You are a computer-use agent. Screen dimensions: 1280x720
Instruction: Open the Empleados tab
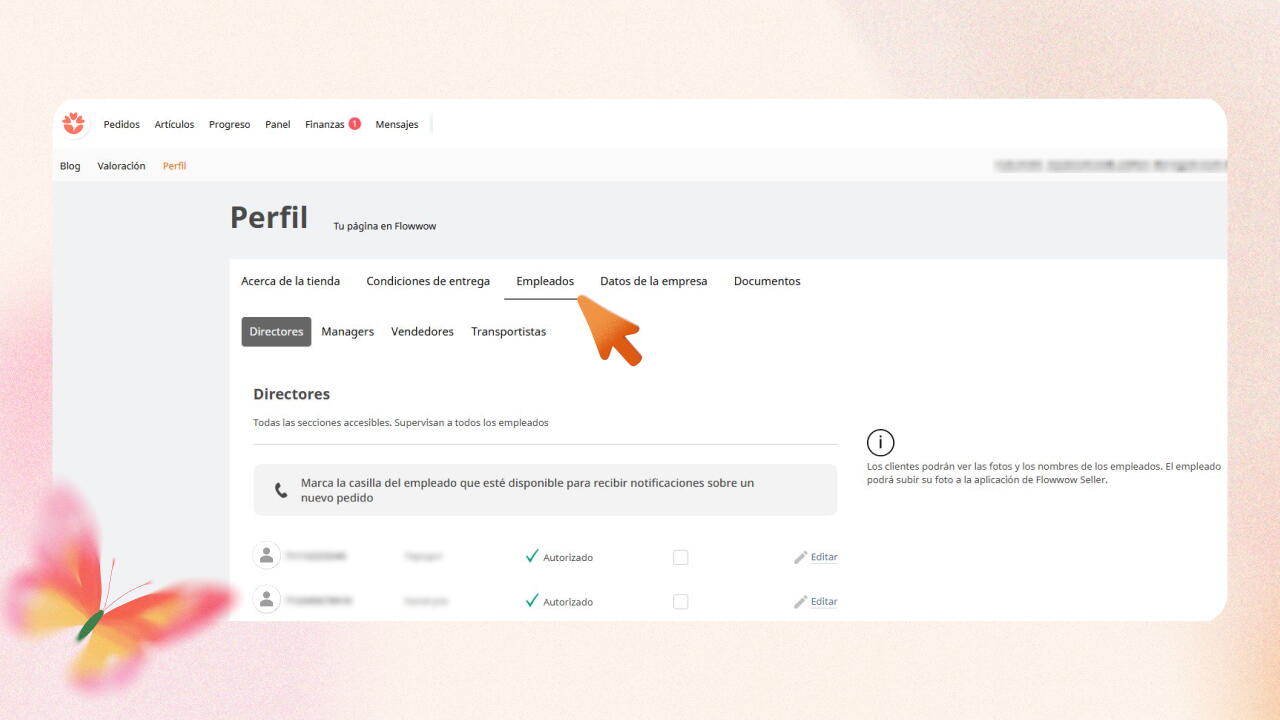pos(545,281)
